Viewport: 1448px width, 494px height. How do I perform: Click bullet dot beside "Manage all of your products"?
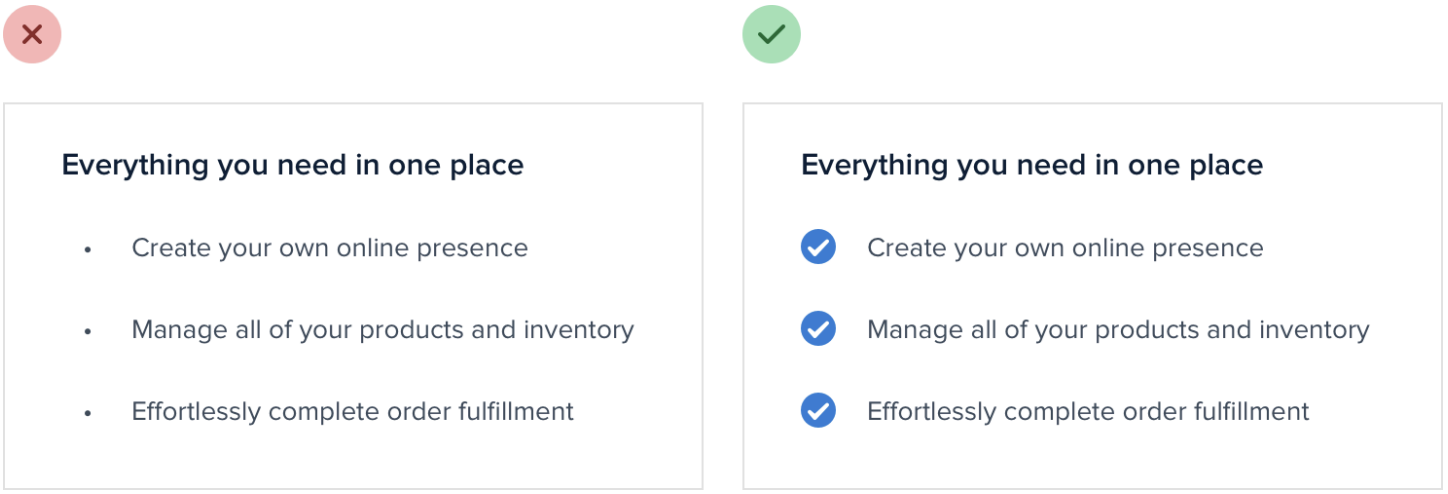[x=88, y=331]
